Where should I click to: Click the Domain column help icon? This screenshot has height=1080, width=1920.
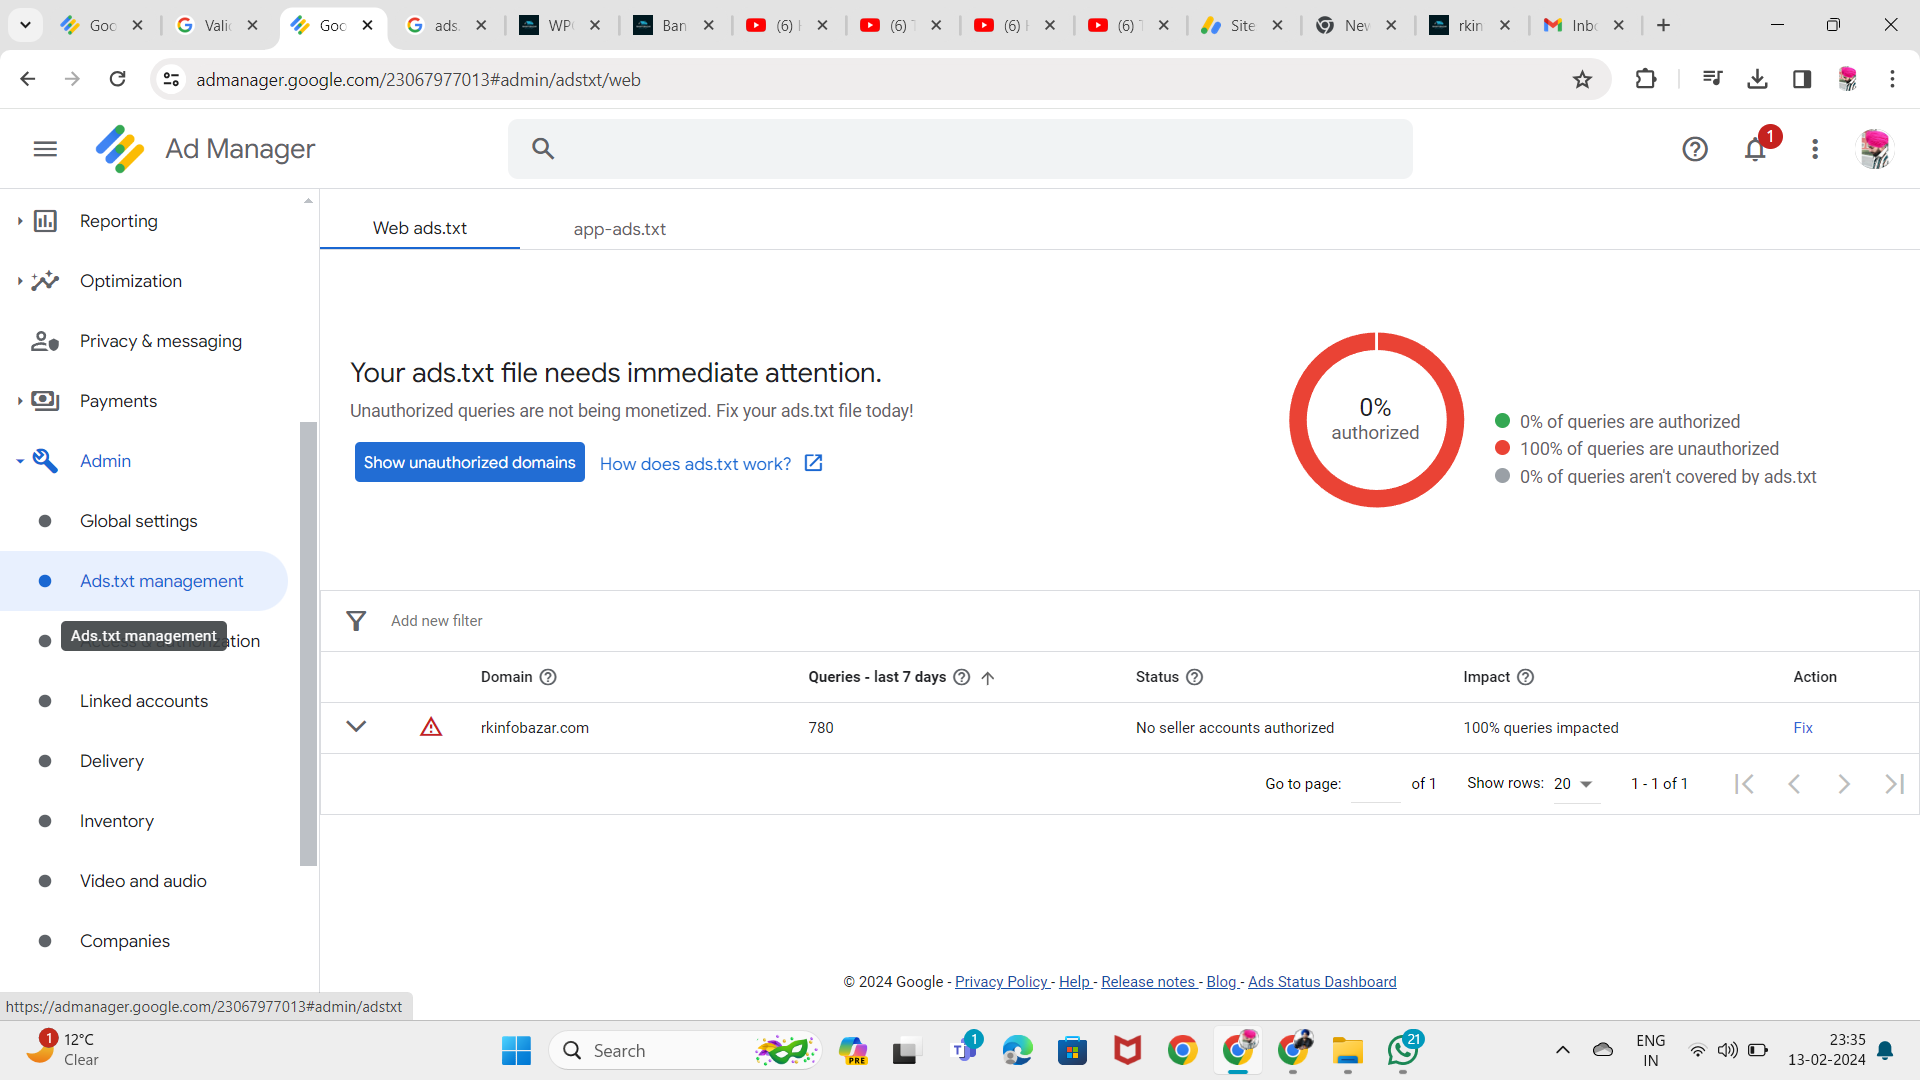coord(548,677)
